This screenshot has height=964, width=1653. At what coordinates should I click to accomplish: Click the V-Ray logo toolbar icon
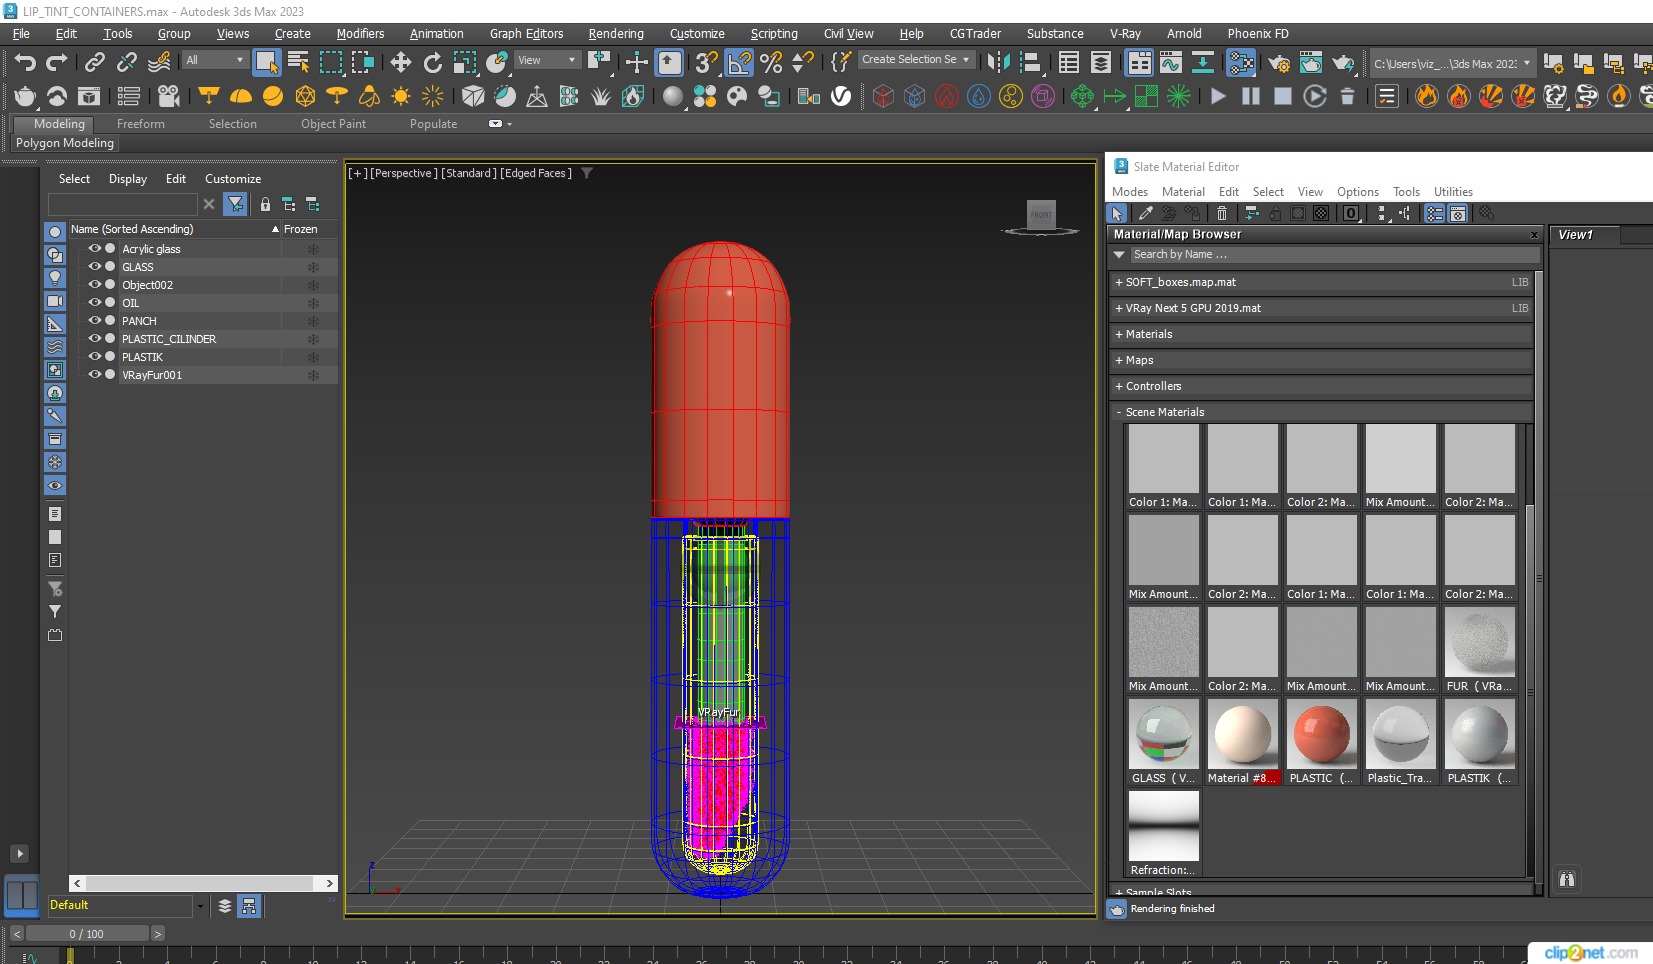coord(842,96)
